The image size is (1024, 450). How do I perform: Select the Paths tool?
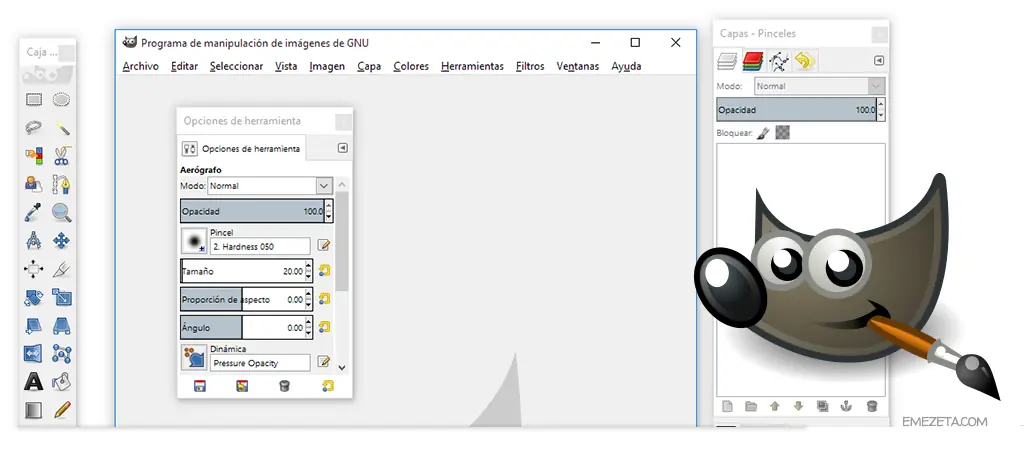tap(61, 184)
